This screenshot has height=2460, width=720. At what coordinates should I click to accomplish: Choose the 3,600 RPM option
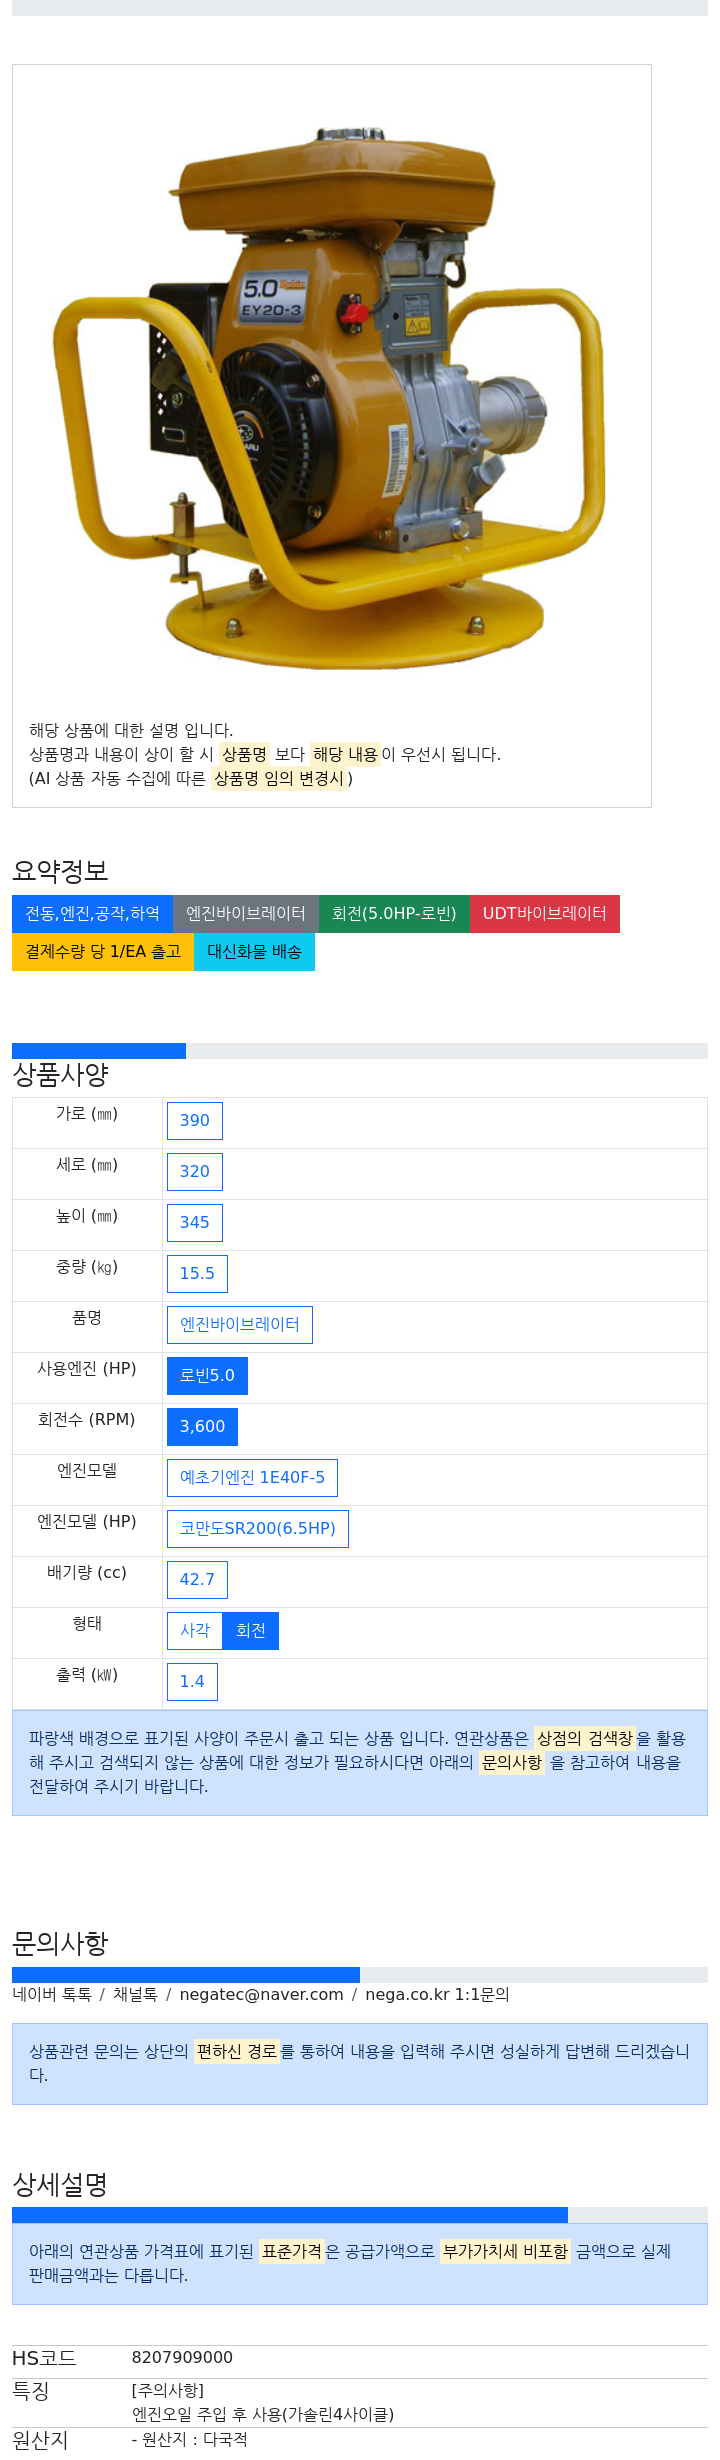pos(202,1427)
